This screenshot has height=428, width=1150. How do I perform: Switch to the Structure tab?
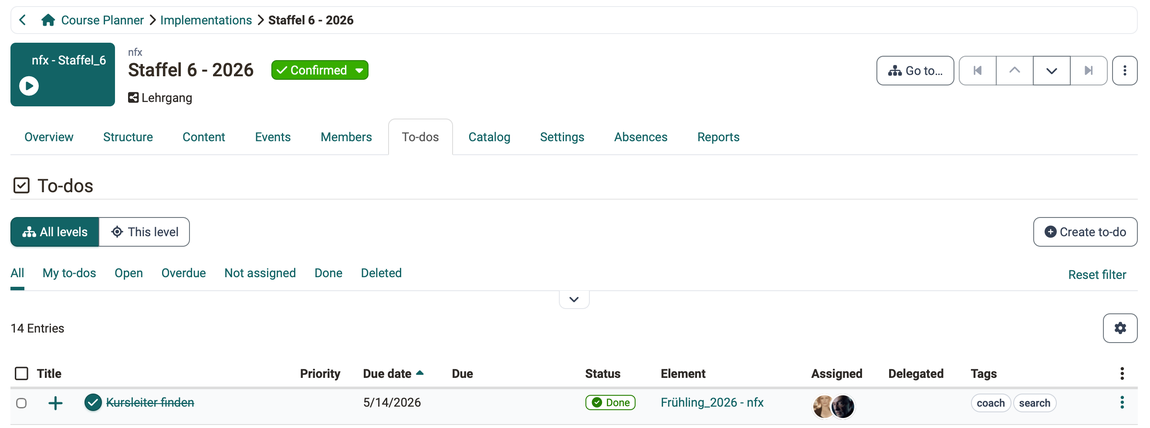(128, 137)
